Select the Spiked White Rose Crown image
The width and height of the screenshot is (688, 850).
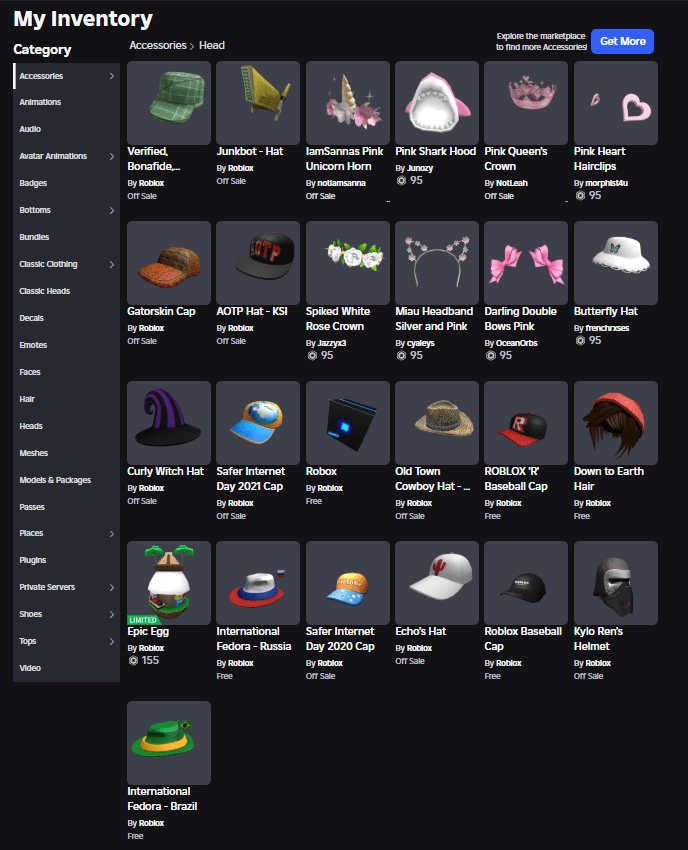click(348, 262)
